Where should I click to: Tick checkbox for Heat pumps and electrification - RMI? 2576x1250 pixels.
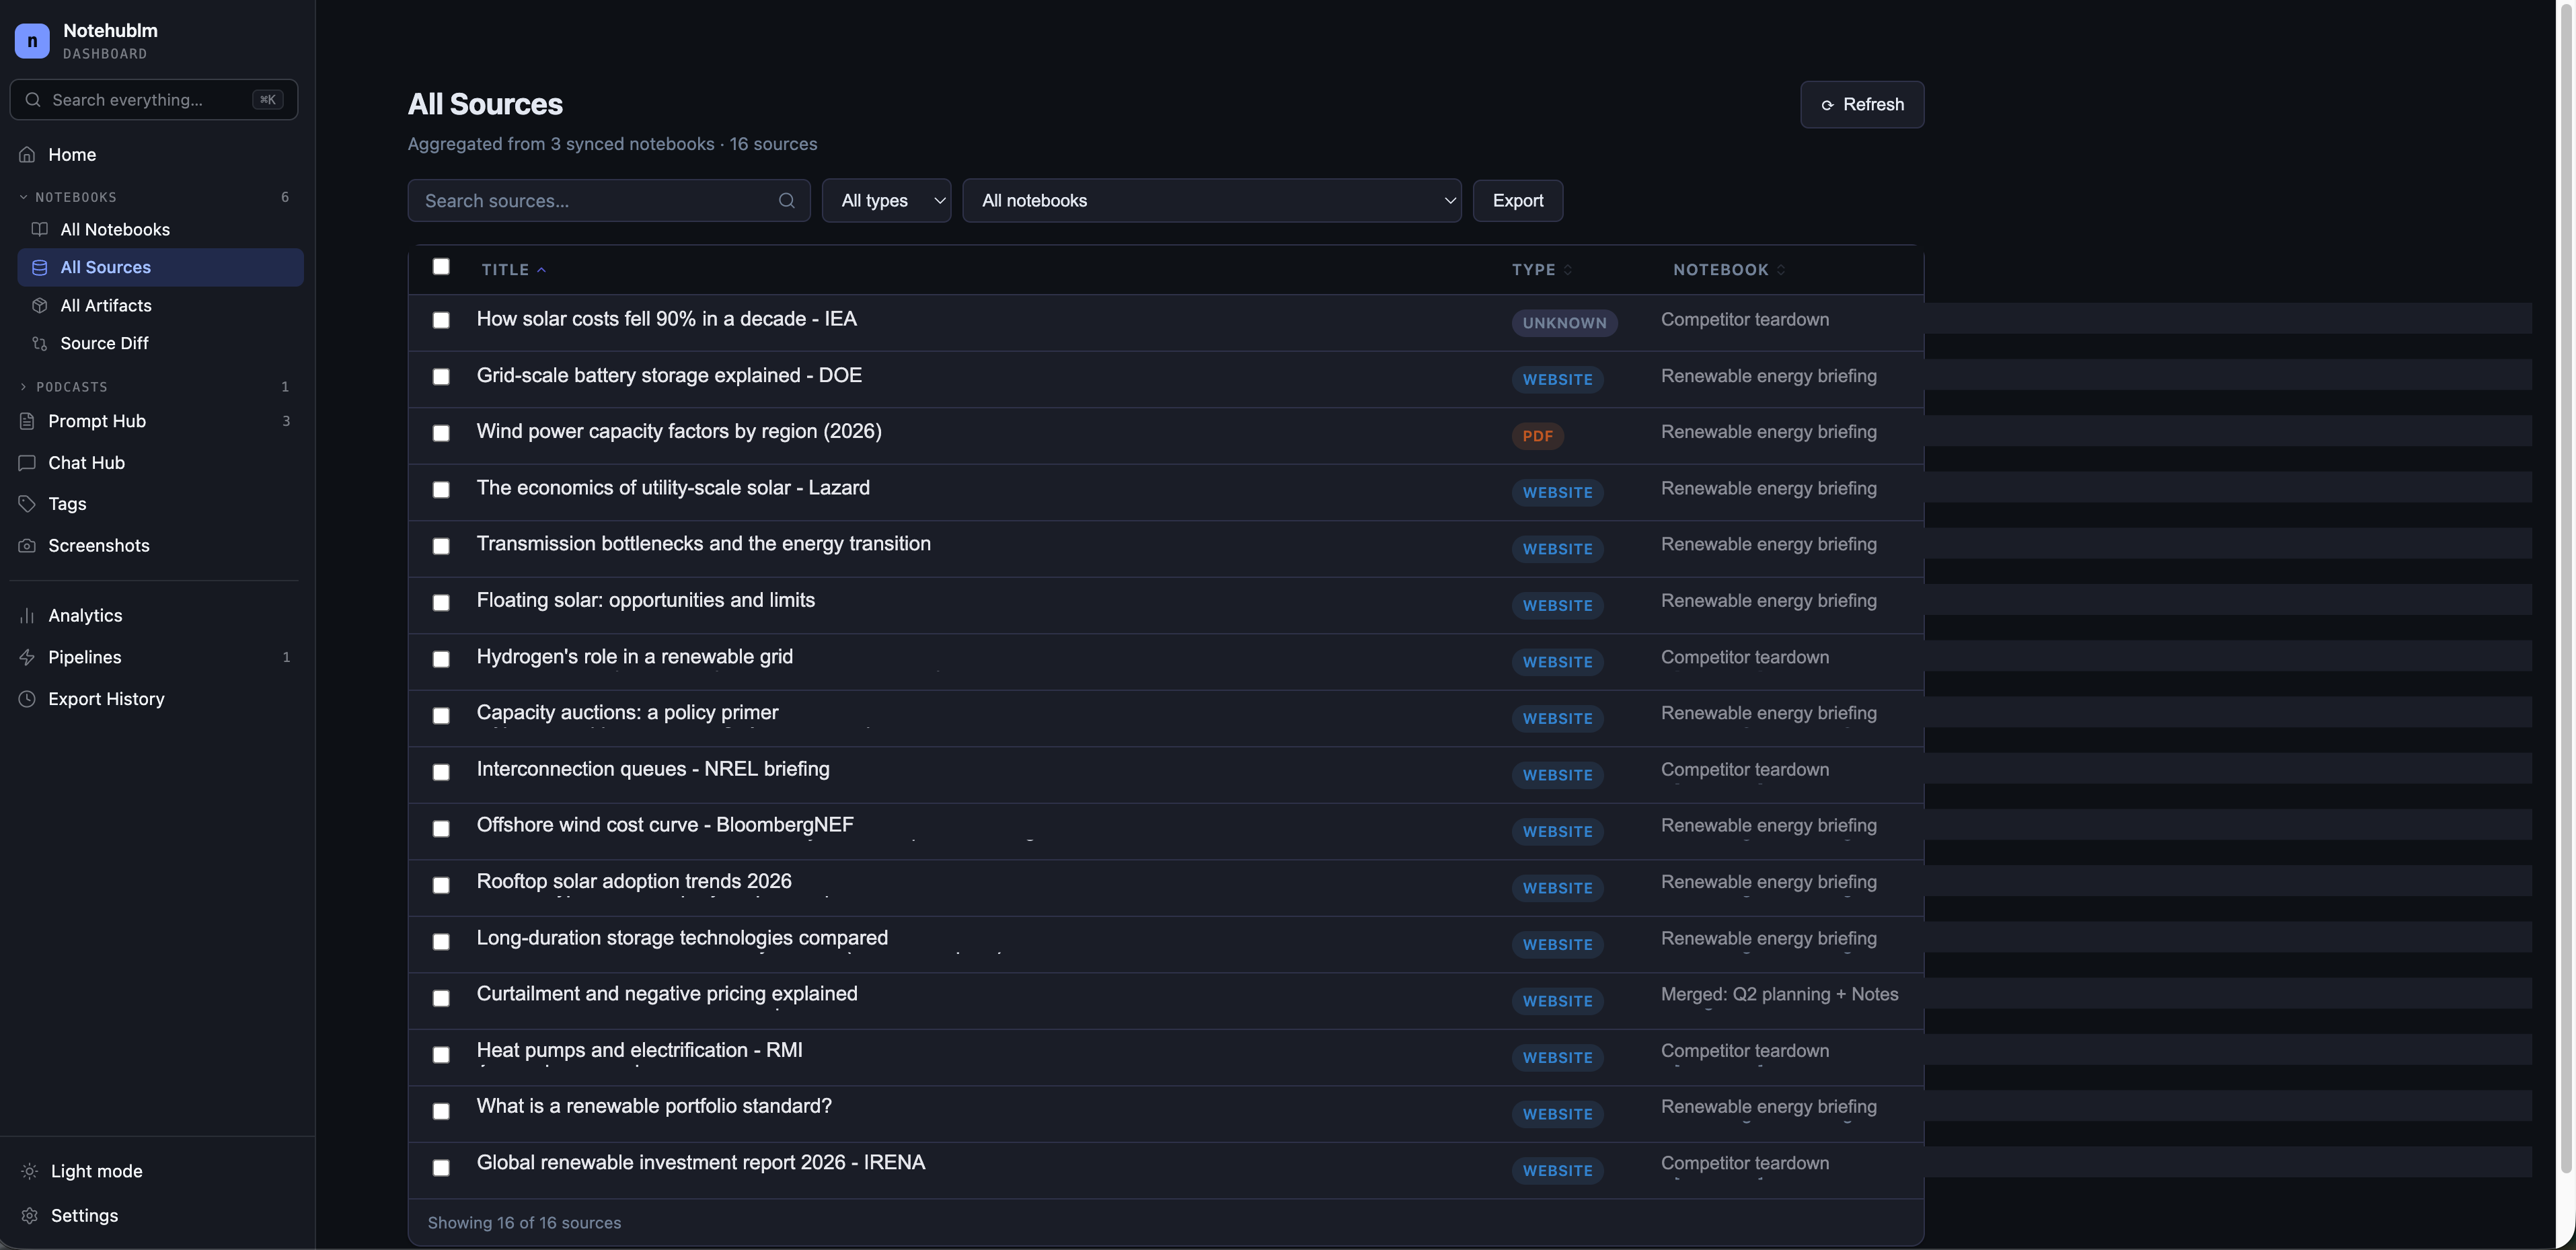coord(441,1055)
